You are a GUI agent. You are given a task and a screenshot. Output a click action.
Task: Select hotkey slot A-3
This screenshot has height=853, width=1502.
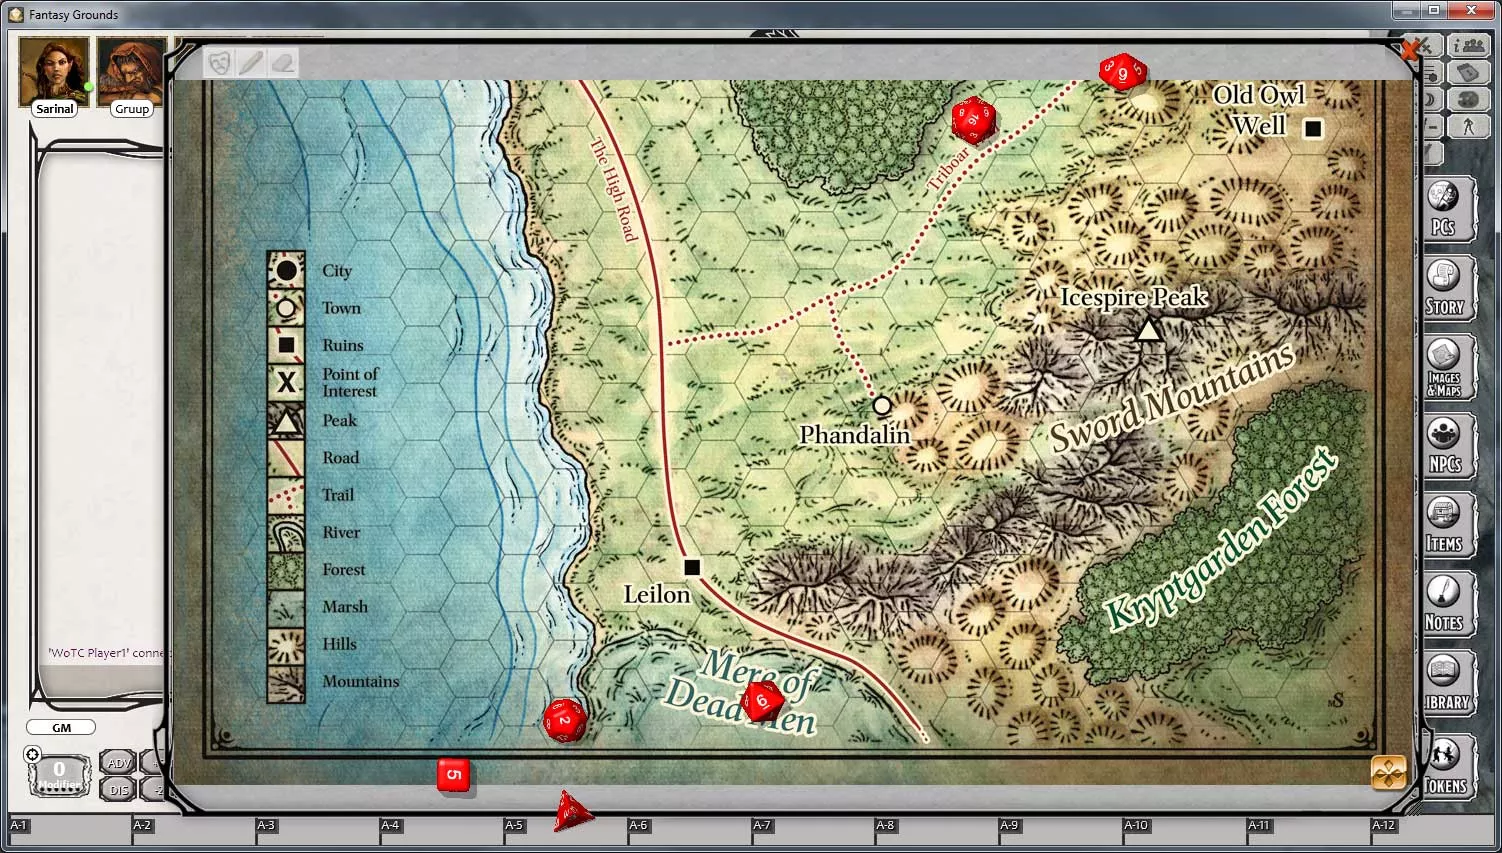click(317, 830)
